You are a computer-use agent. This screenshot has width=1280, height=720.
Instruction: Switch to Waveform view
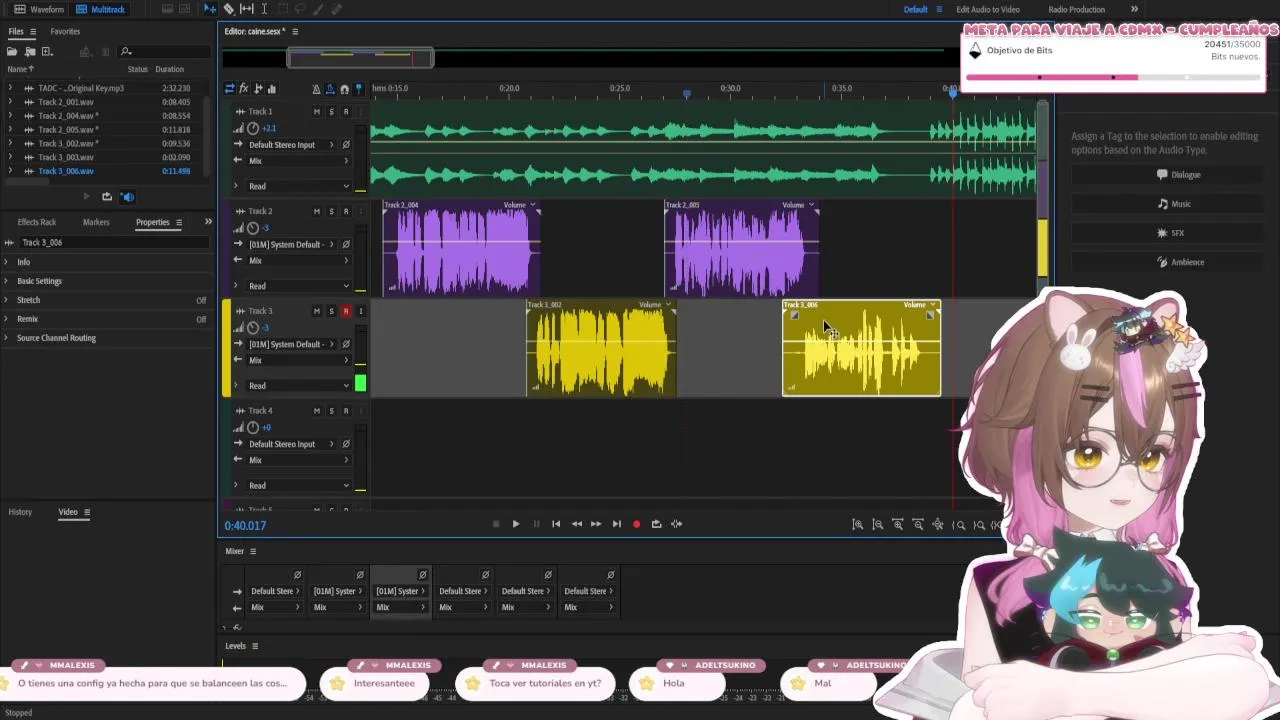[x=39, y=9]
